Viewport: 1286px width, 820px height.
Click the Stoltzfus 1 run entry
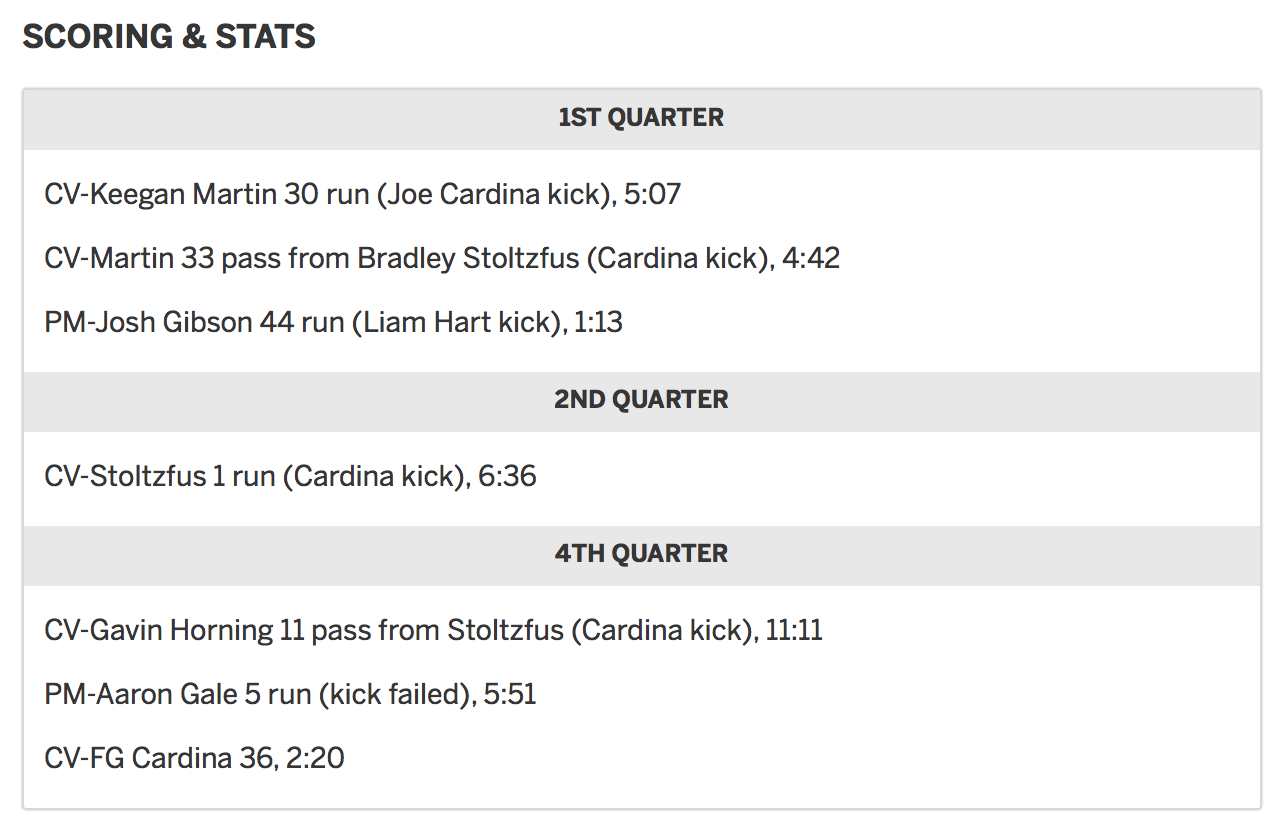290,476
